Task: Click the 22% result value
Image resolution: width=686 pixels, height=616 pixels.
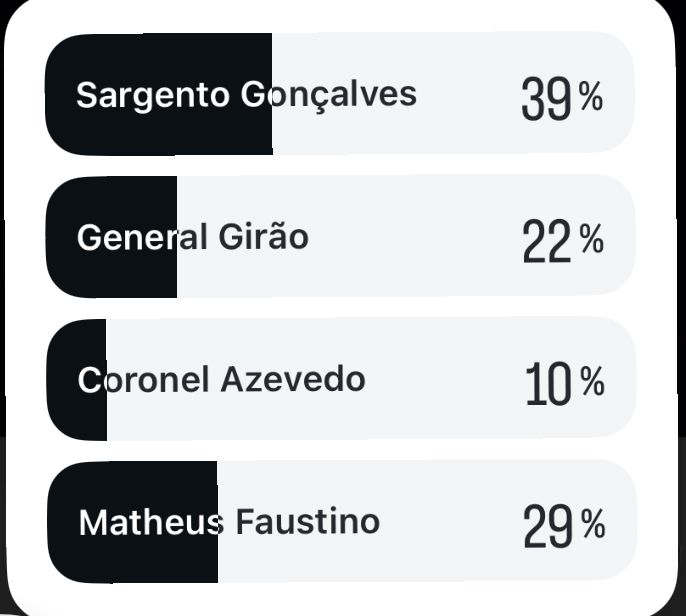Action: [546, 241]
